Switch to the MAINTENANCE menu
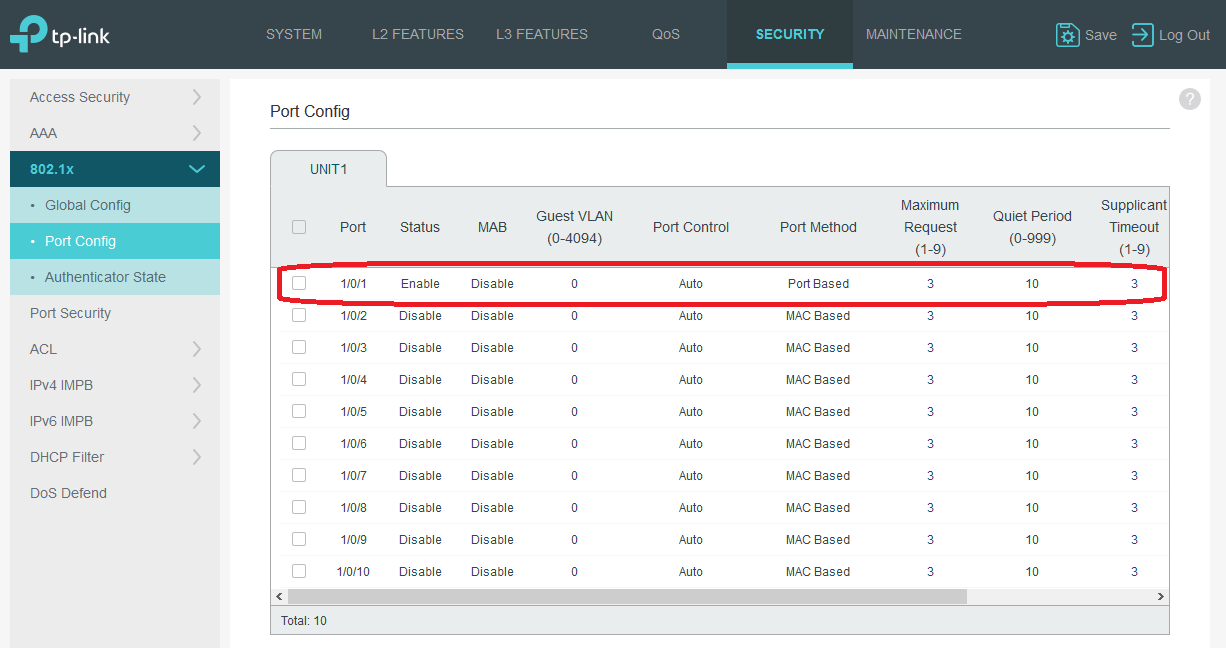 (913, 34)
